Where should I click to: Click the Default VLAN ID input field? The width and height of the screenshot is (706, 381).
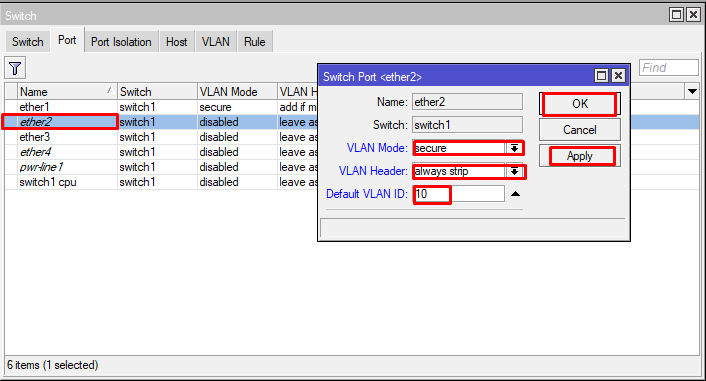pyautogui.click(x=458, y=194)
